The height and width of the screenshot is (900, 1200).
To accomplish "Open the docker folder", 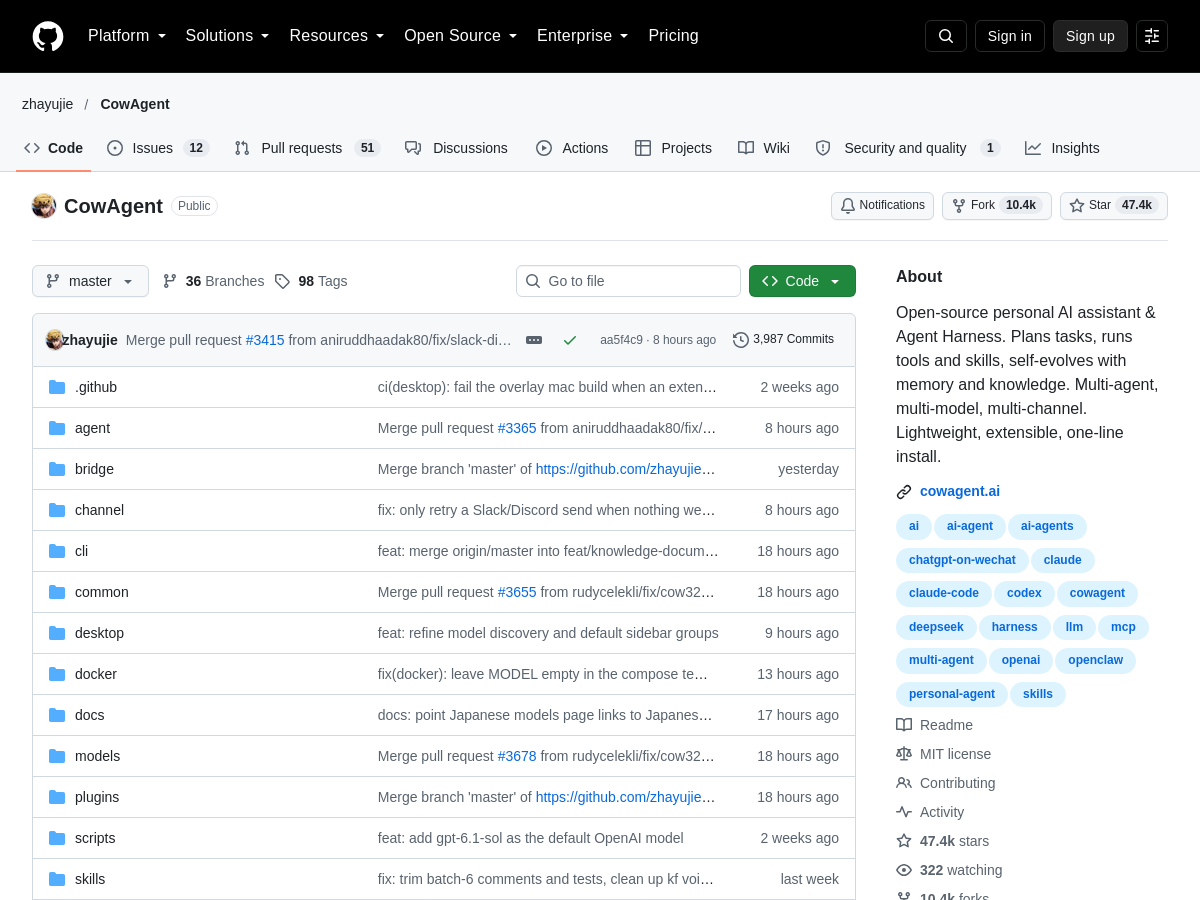I will [96, 674].
